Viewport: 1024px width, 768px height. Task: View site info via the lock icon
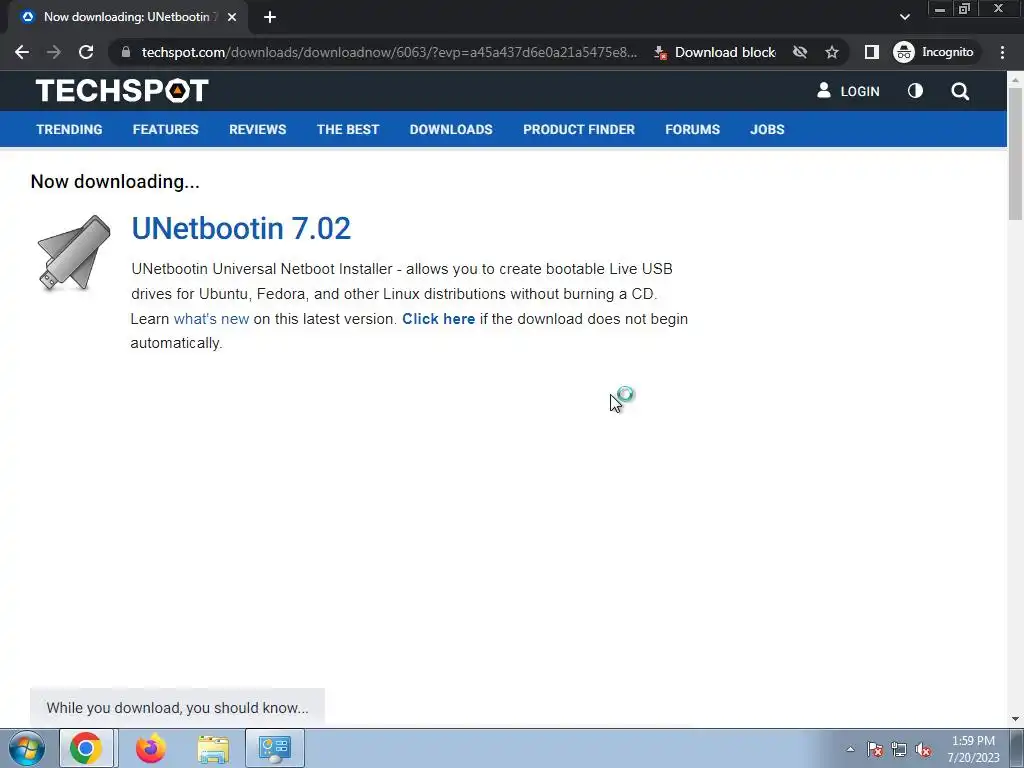coord(126,52)
